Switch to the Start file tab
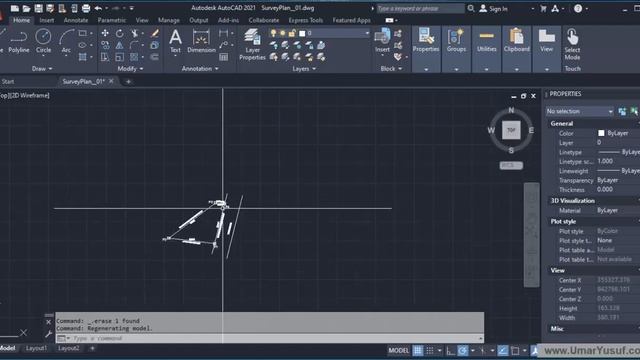The image size is (640, 360). click(x=8, y=82)
